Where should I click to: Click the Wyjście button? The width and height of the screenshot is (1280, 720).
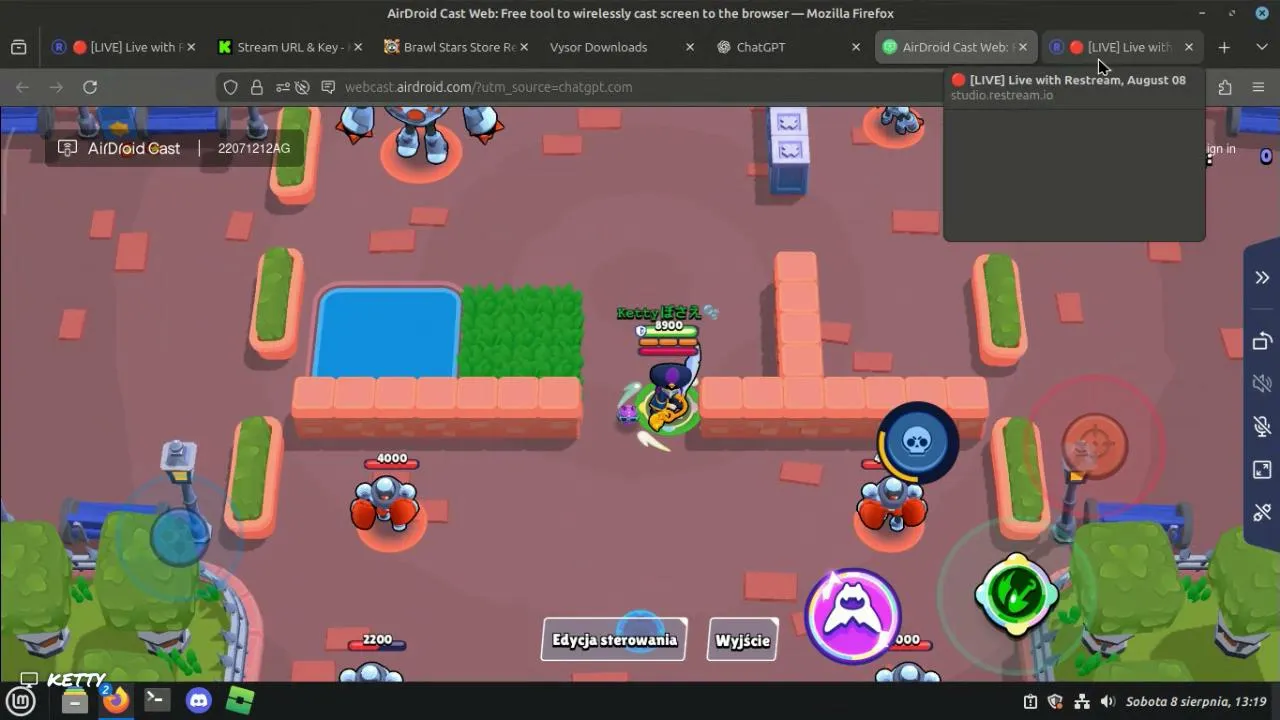point(742,640)
